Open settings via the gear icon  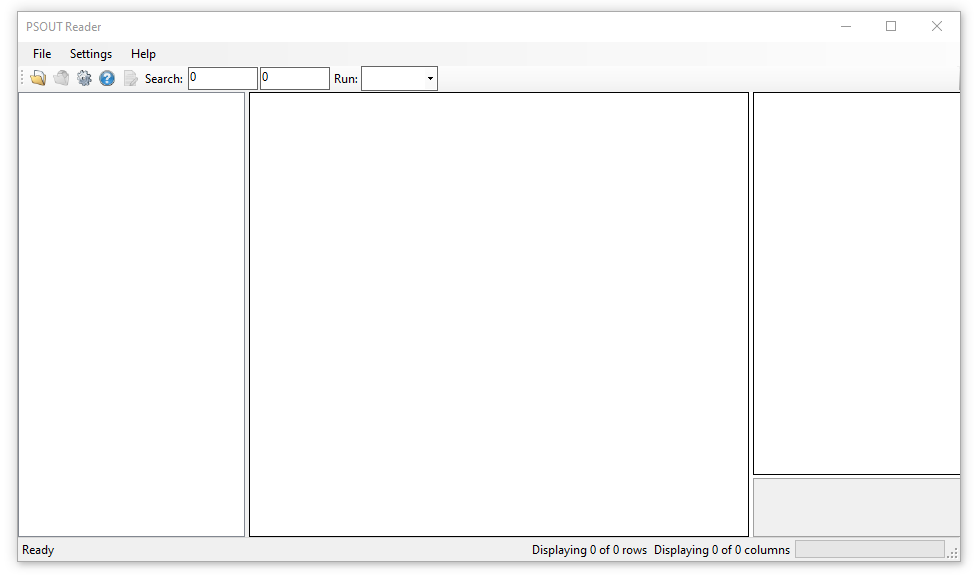(x=84, y=78)
